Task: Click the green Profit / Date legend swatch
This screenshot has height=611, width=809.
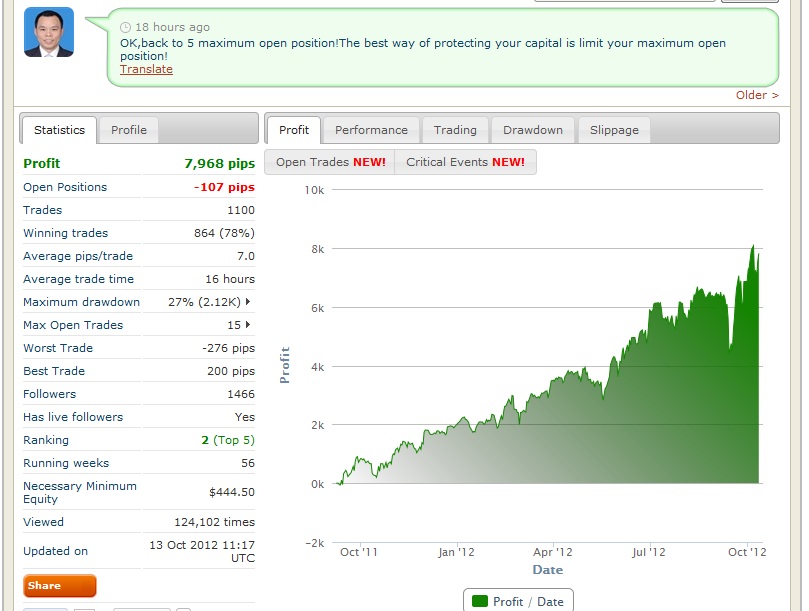Action: tap(480, 601)
